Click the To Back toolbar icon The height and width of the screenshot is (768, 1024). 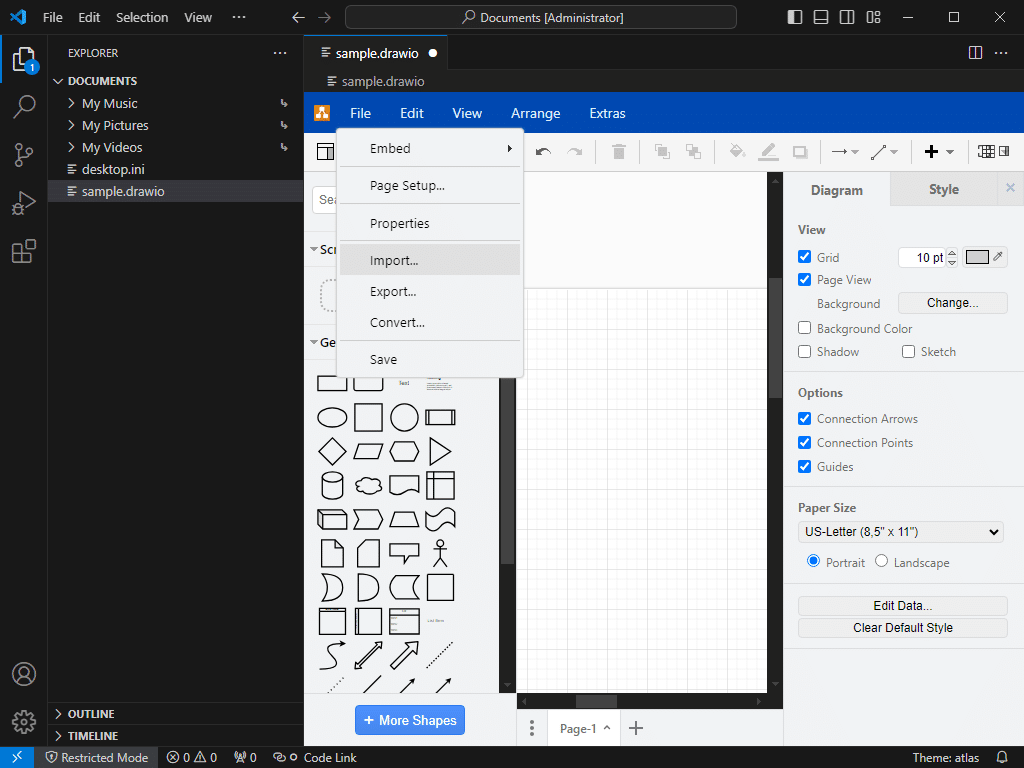tap(694, 152)
